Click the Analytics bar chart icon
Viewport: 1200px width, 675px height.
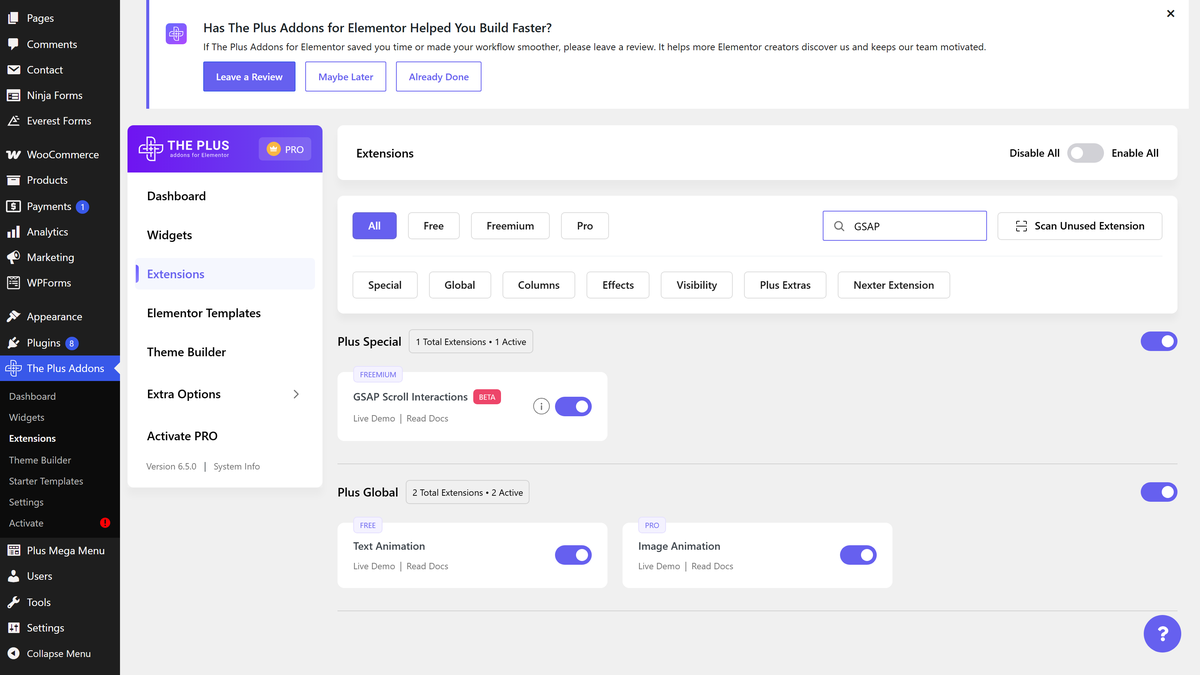13,232
